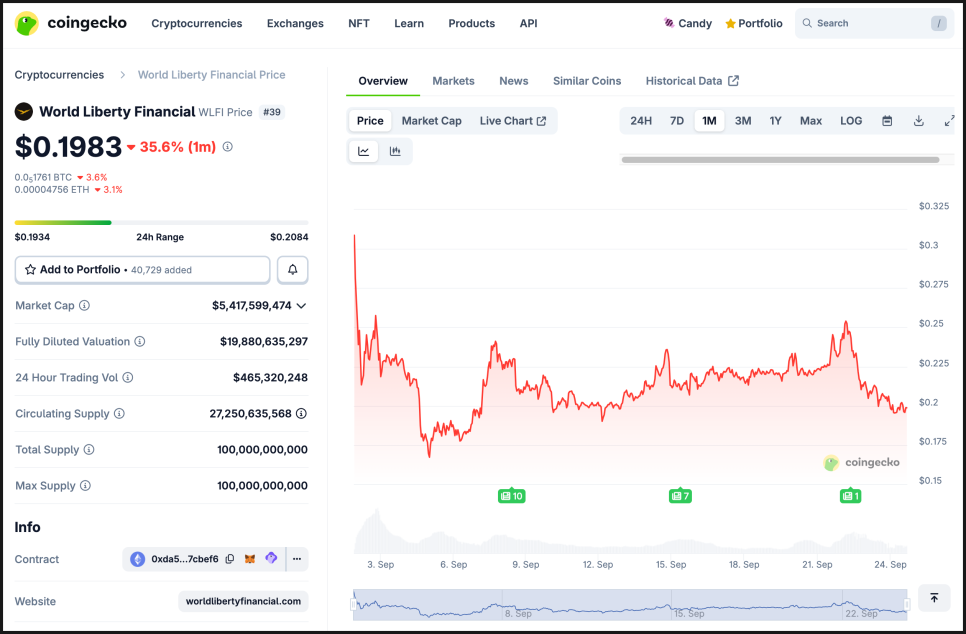The image size is (966, 634).
Task: Download chart data icon
Action: coord(919,121)
